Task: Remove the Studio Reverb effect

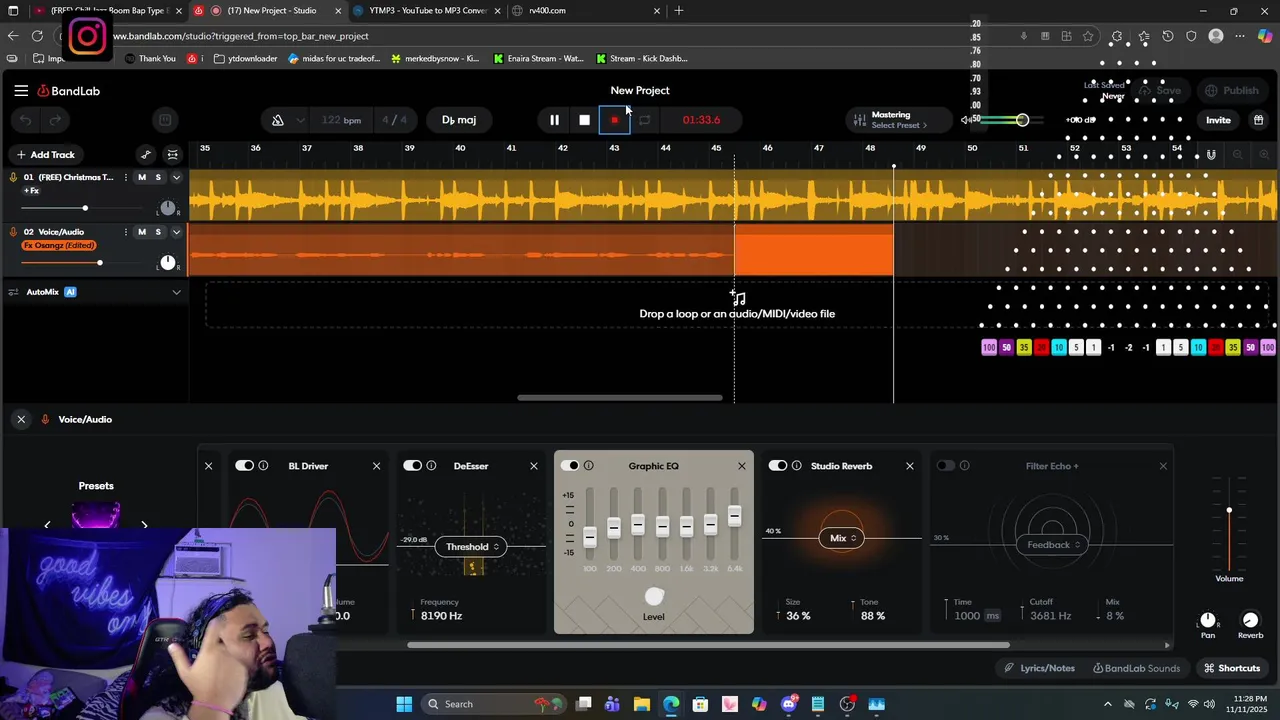Action: click(910, 466)
